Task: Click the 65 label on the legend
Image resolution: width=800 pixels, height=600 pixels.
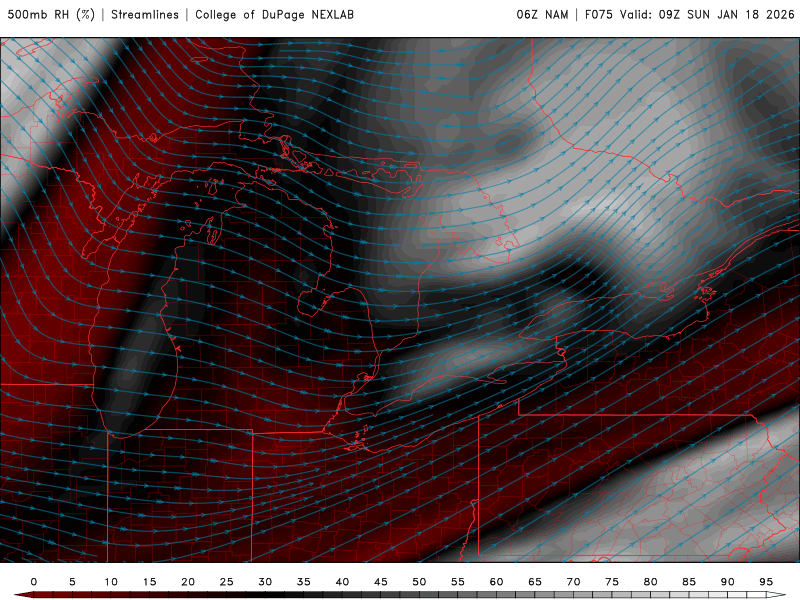Action: 535,582
